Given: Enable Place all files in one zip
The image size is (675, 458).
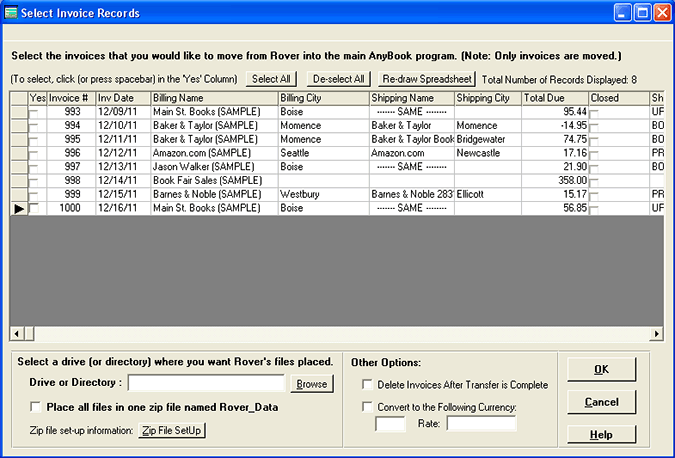Looking at the screenshot, I should pos(37,407).
